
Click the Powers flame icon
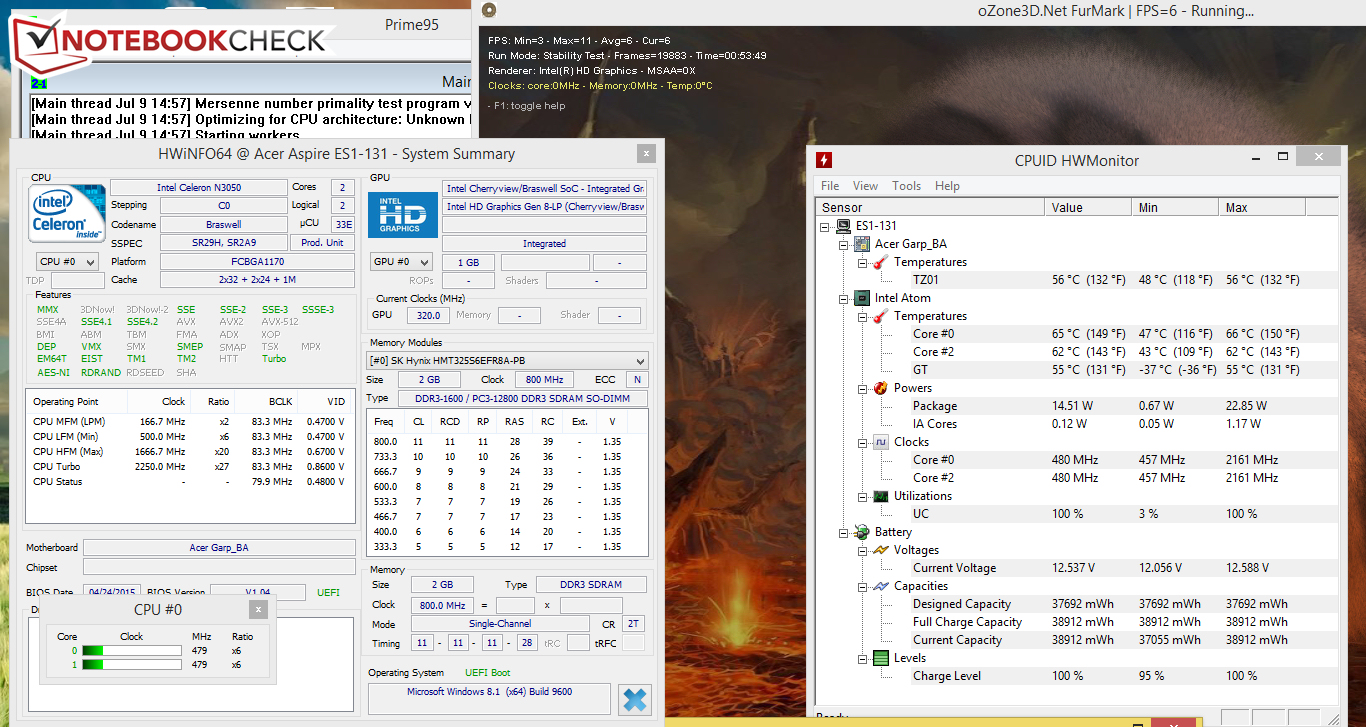point(880,388)
